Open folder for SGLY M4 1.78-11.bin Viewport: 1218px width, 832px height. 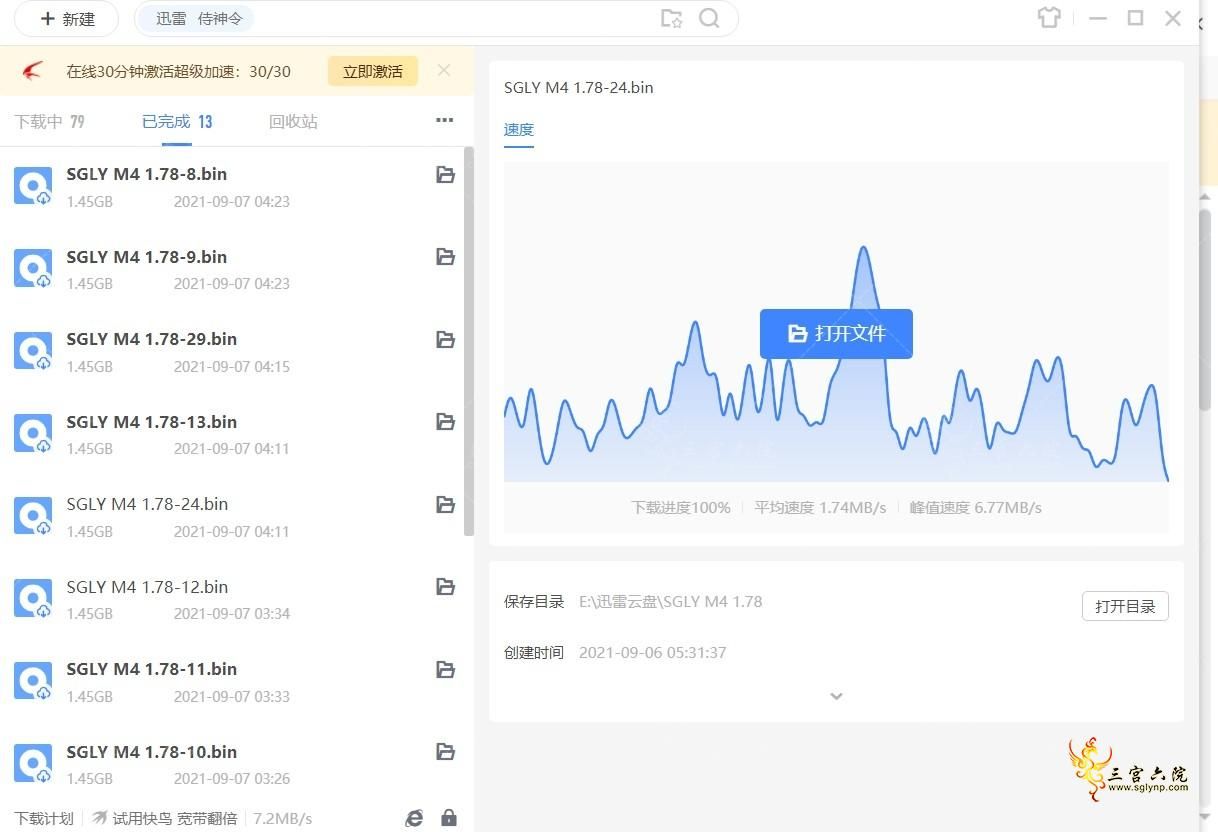pos(446,670)
